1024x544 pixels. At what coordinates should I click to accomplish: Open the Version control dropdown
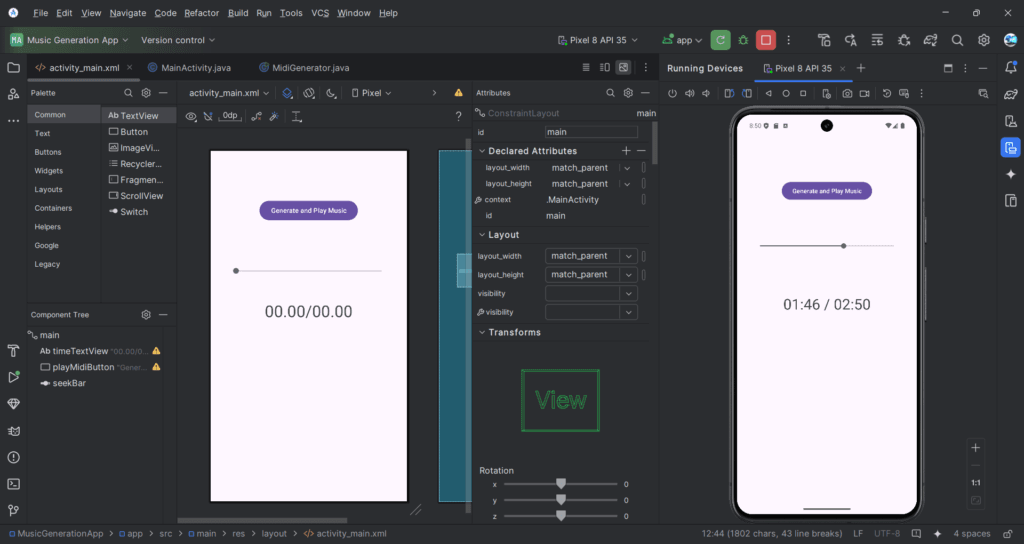pos(178,40)
